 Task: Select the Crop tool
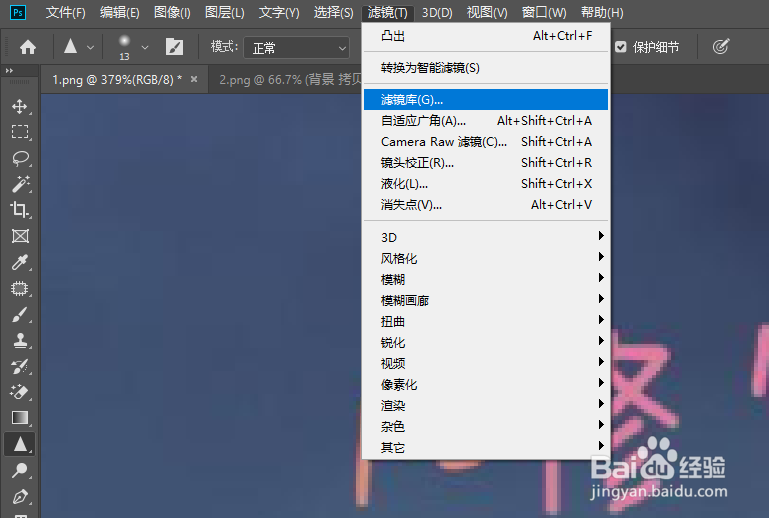pos(20,210)
